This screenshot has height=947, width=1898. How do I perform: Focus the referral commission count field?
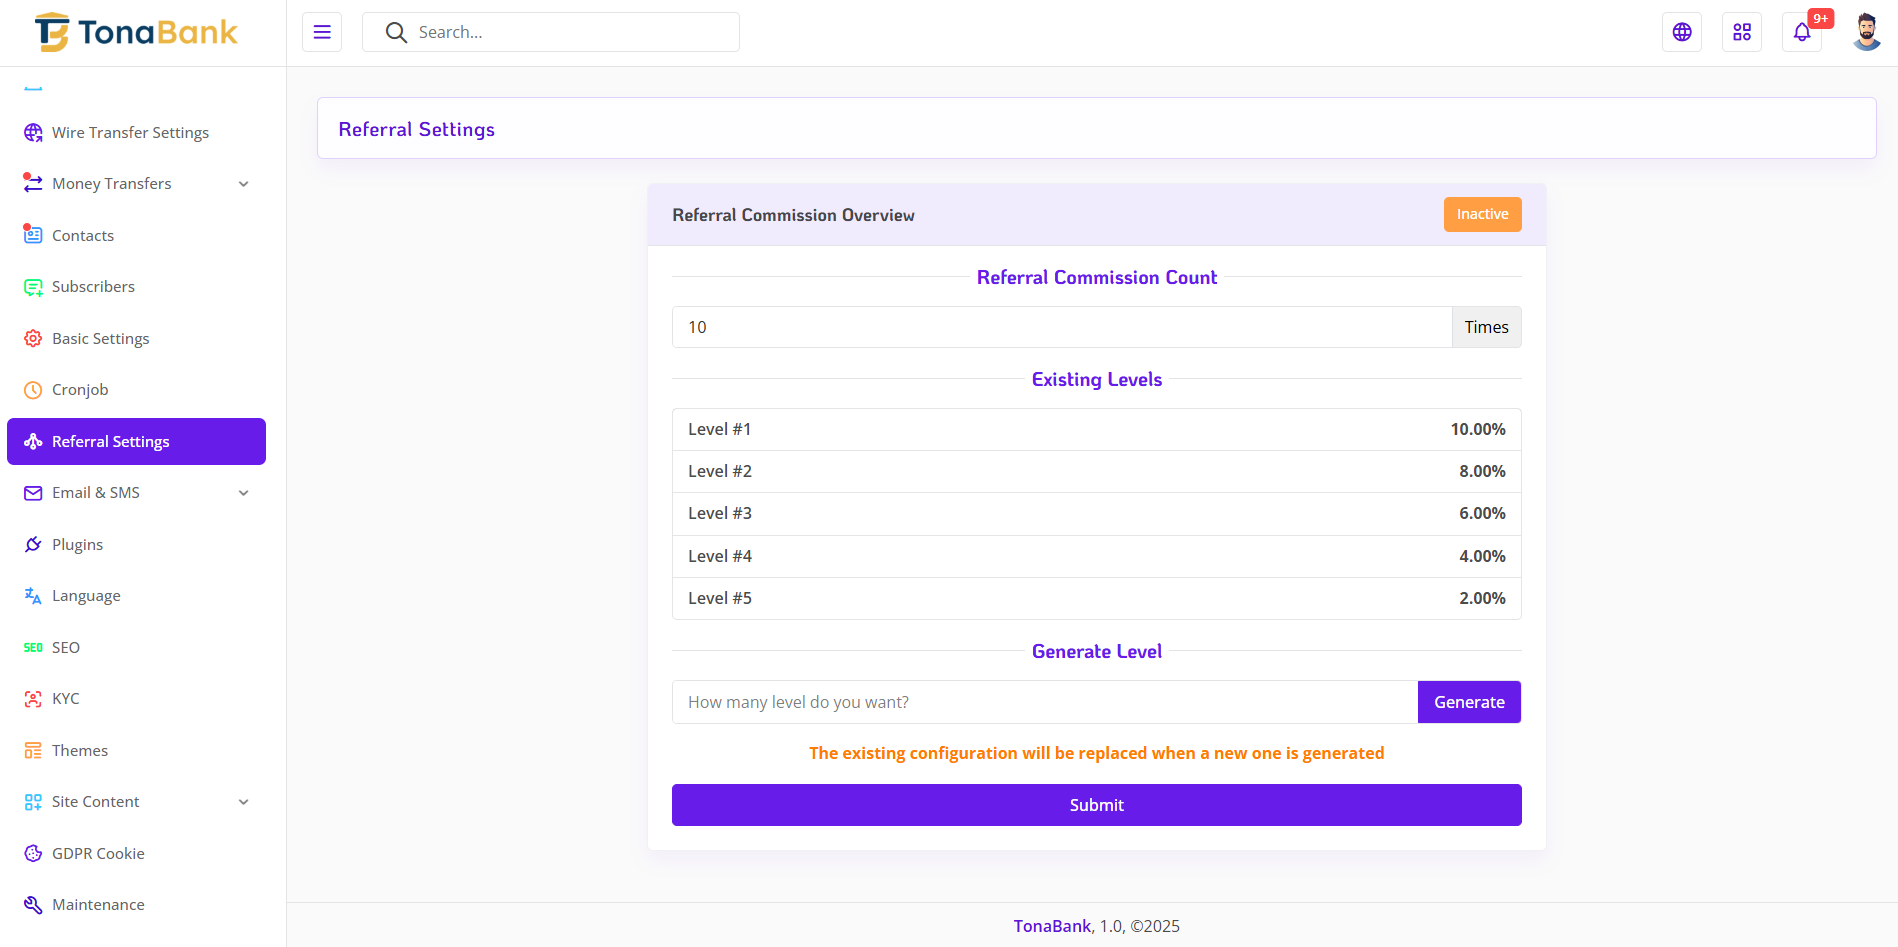pos(1061,327)
